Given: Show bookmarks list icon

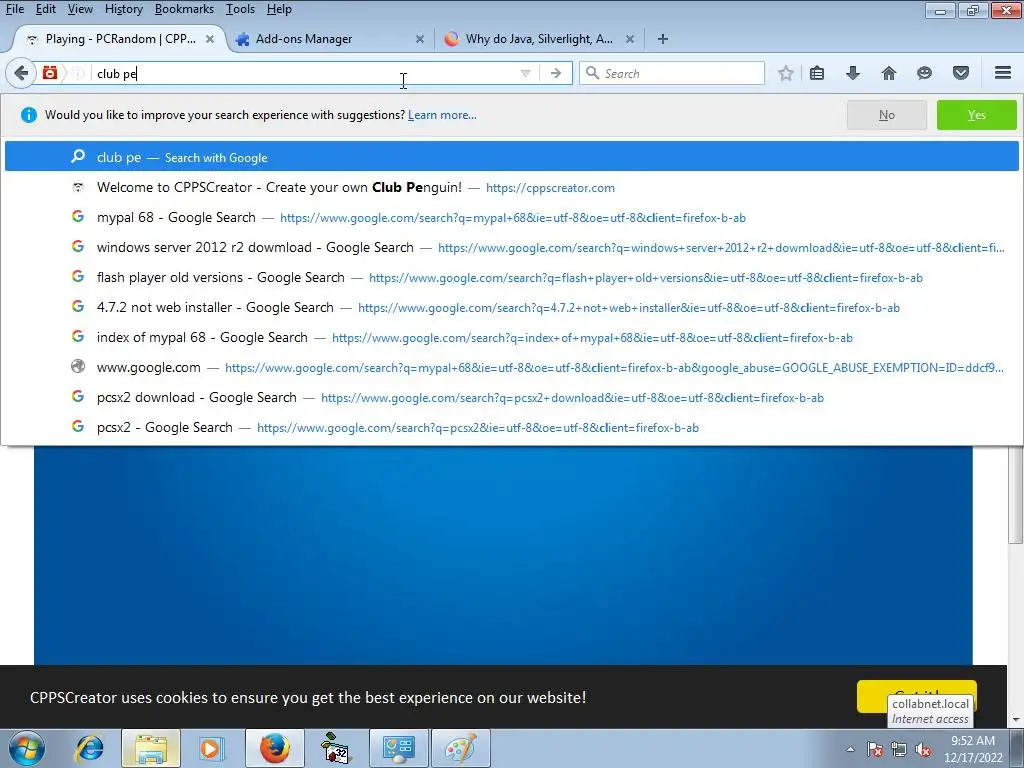Looking at the screenshot, I should (x=816, y=73).
